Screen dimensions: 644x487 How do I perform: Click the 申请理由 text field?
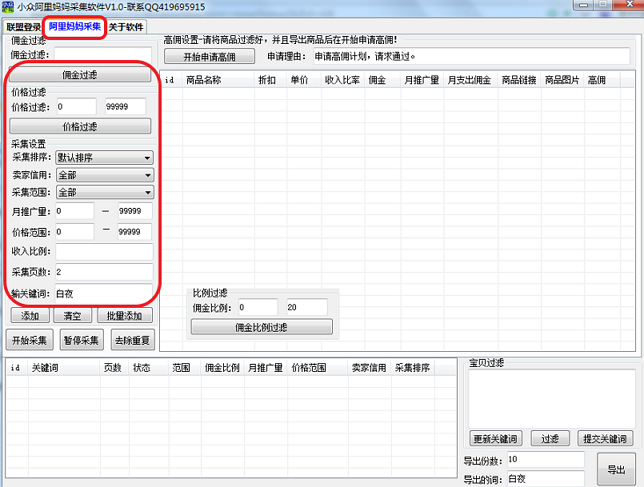click(472, 56)
